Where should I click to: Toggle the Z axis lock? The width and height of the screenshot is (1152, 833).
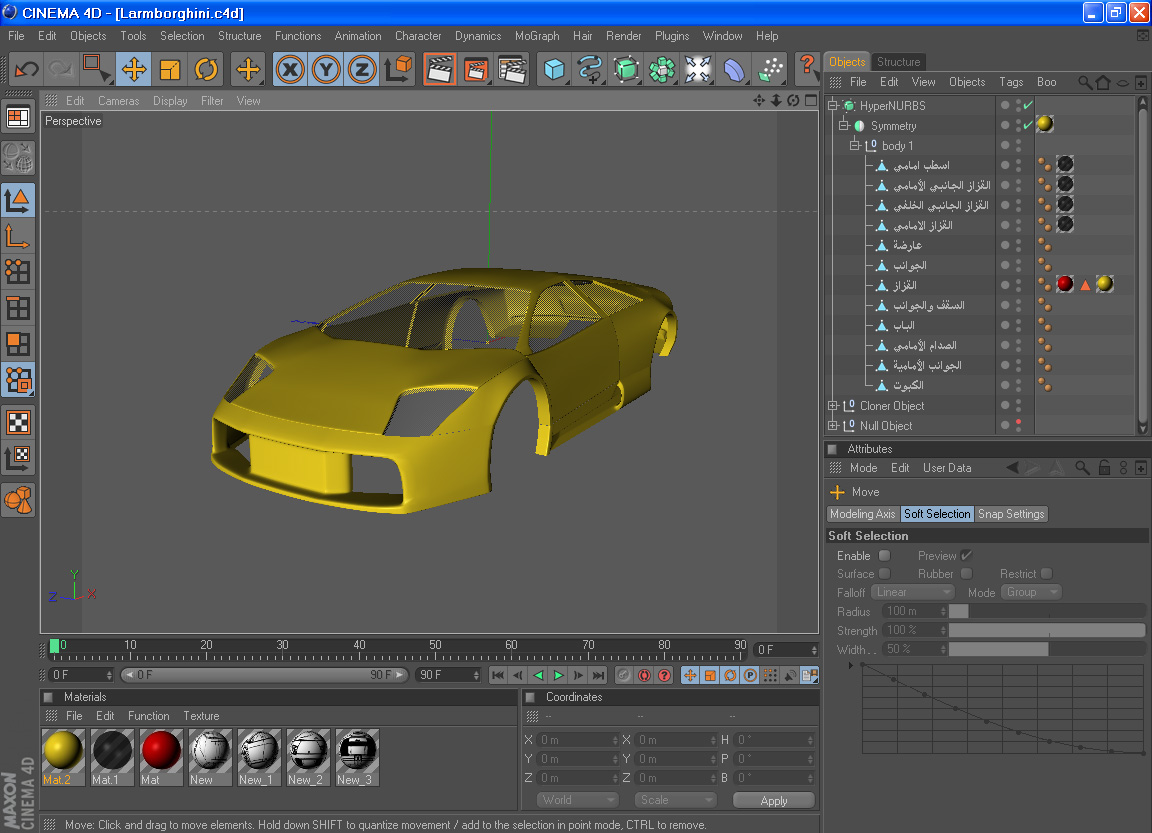pyautogui.click(x=361, y=70)
